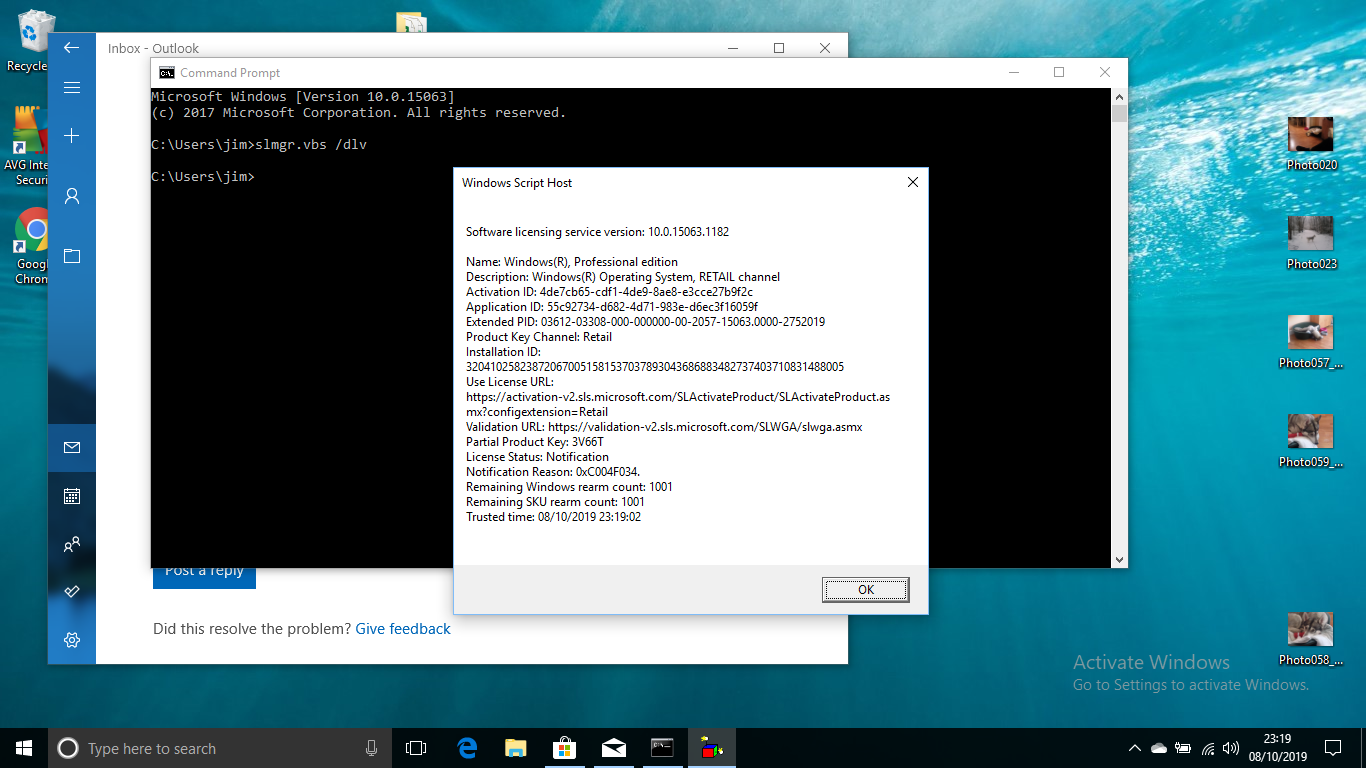The height and width of the screenshot is (768, 1366).
Task: Open the volume speaker tray icon
Action: point(1231,748)
